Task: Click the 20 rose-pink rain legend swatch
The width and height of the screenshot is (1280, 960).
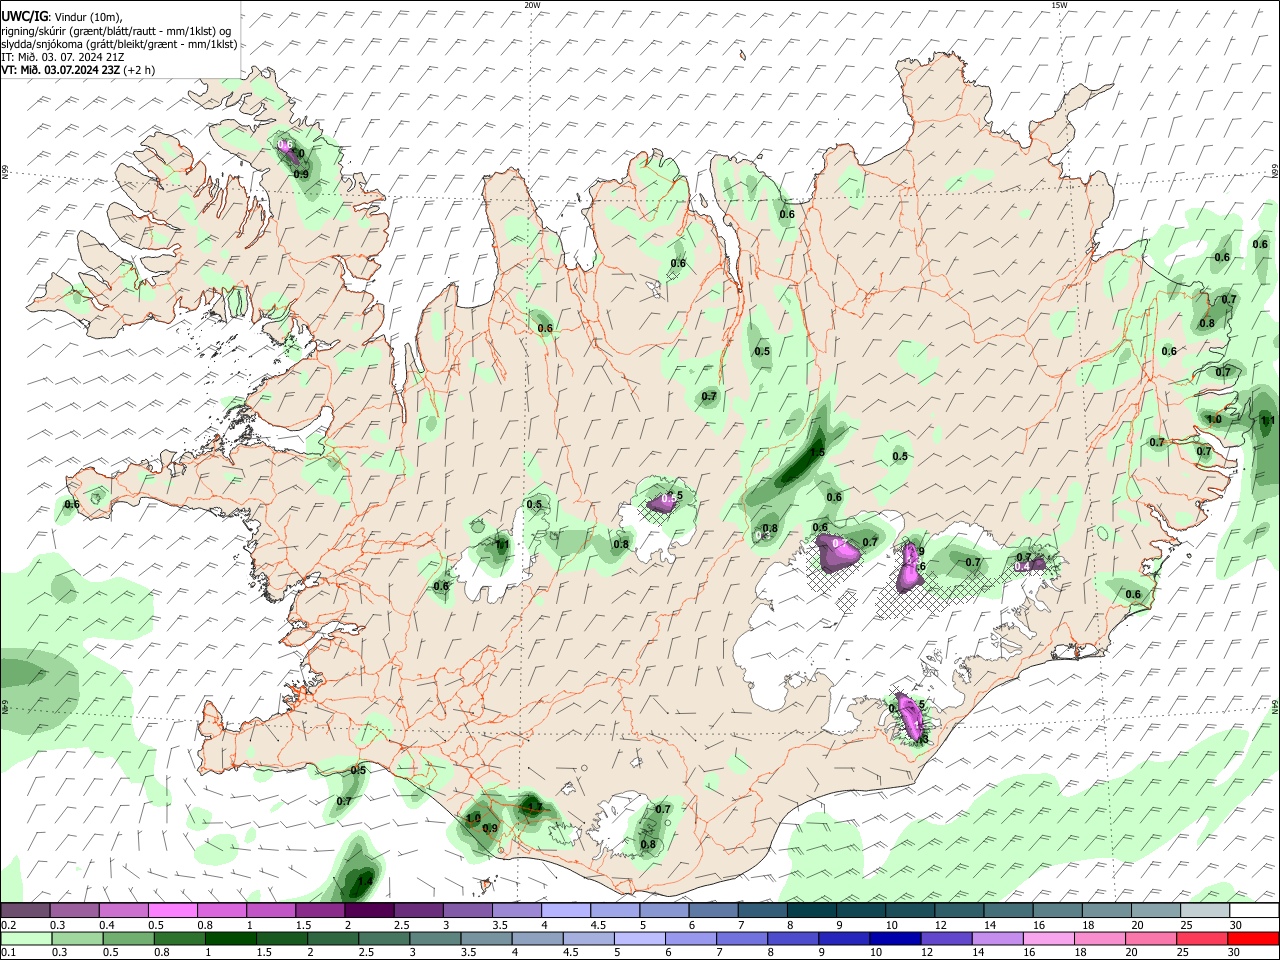Action: pos(1151,938)
